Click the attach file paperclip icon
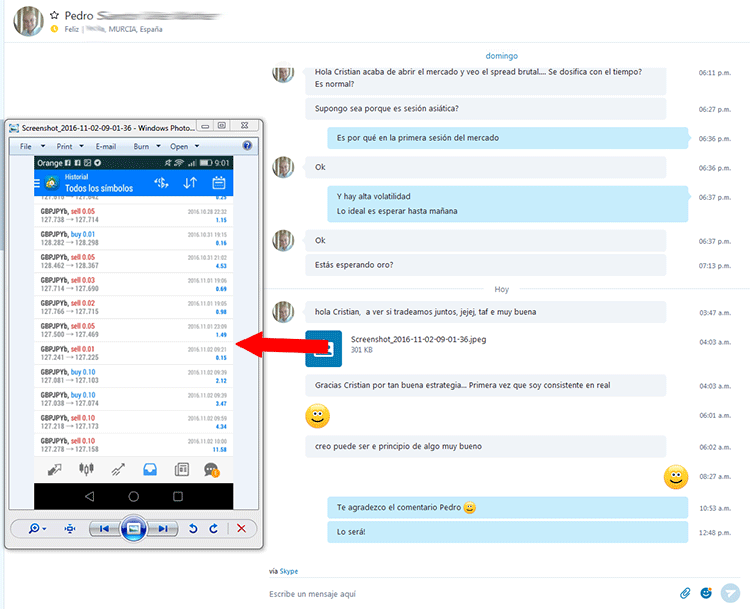Viewport: 750px width, 609px height. (685, 593)
